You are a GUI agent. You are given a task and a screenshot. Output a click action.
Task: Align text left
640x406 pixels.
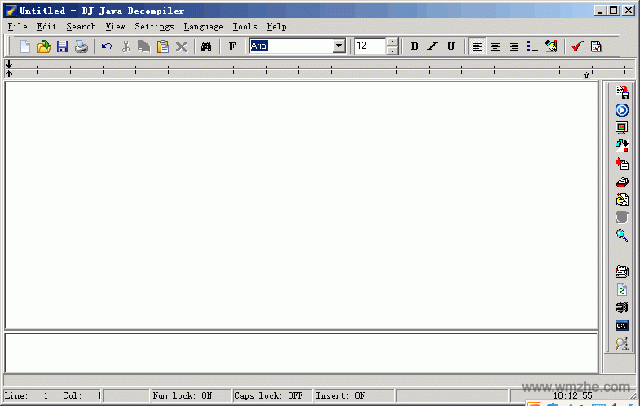tap(477, 47)
